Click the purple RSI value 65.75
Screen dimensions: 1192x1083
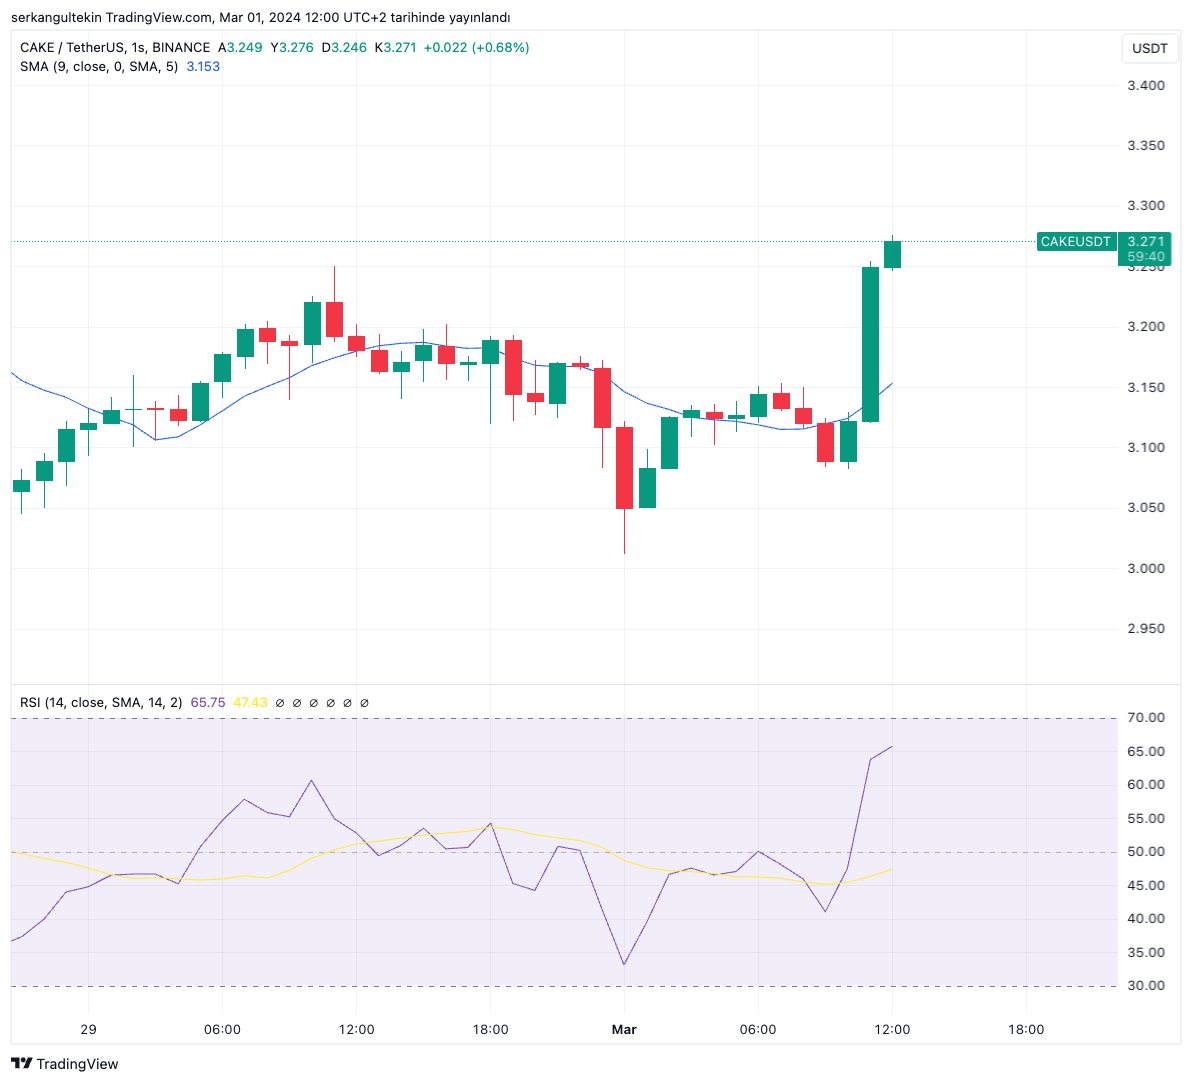click(x=208, y=703)
